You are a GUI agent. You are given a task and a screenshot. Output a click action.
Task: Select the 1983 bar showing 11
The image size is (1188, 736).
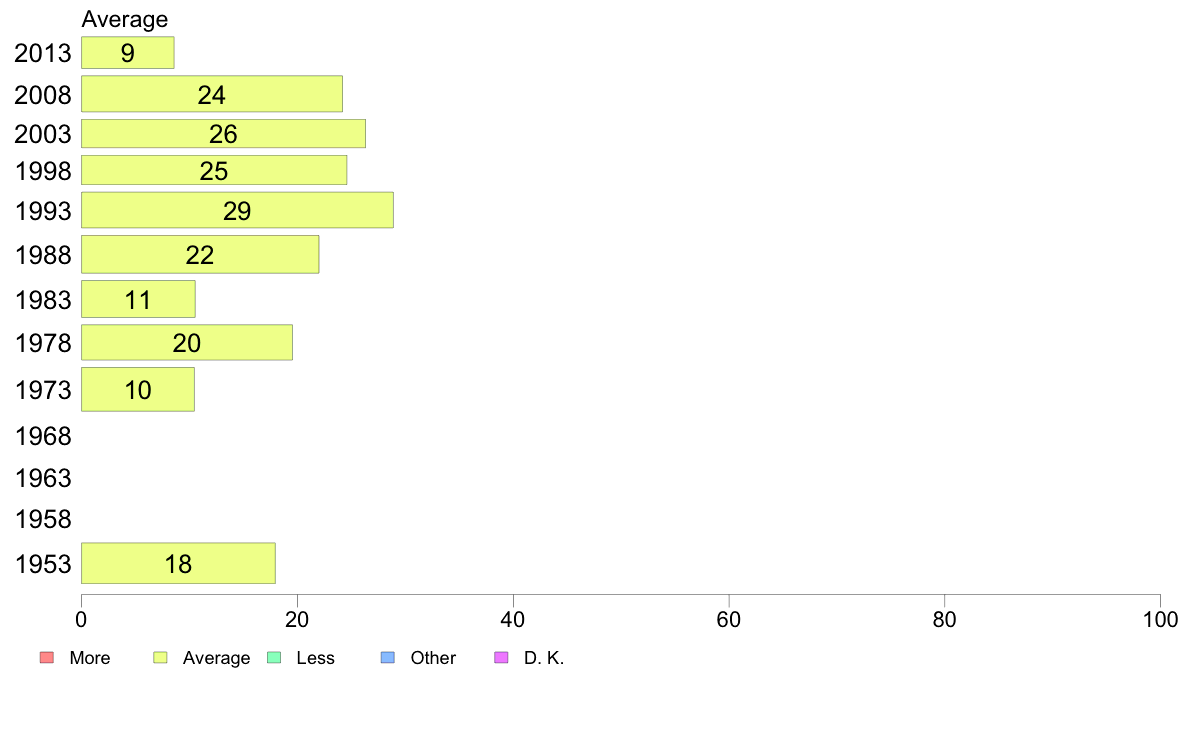coord(139,299)
